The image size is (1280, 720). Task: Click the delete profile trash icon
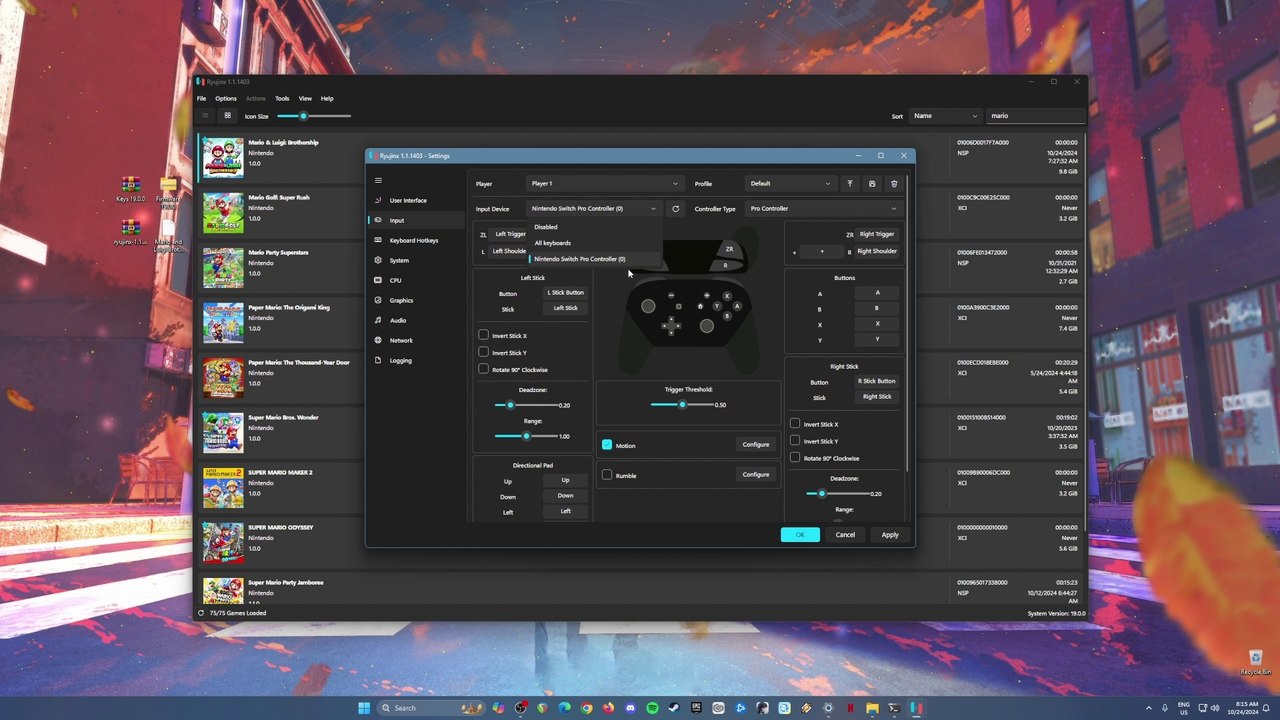(x=894, y=184)
